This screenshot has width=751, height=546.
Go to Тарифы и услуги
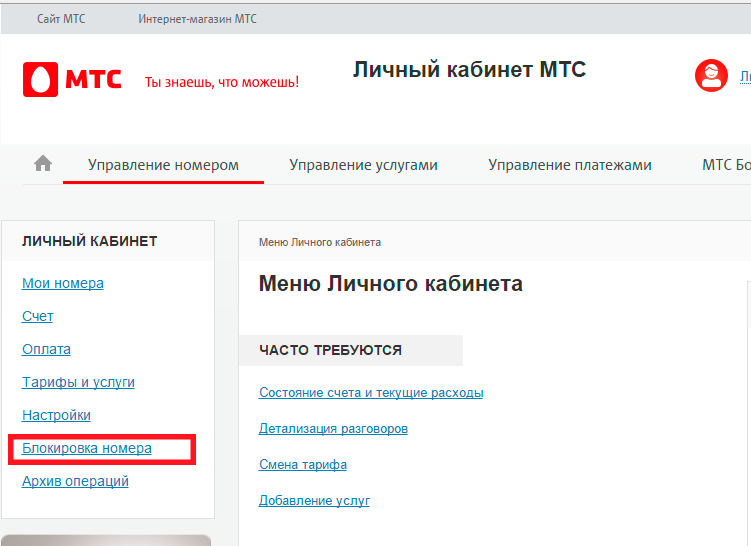[x=78, y=382]
